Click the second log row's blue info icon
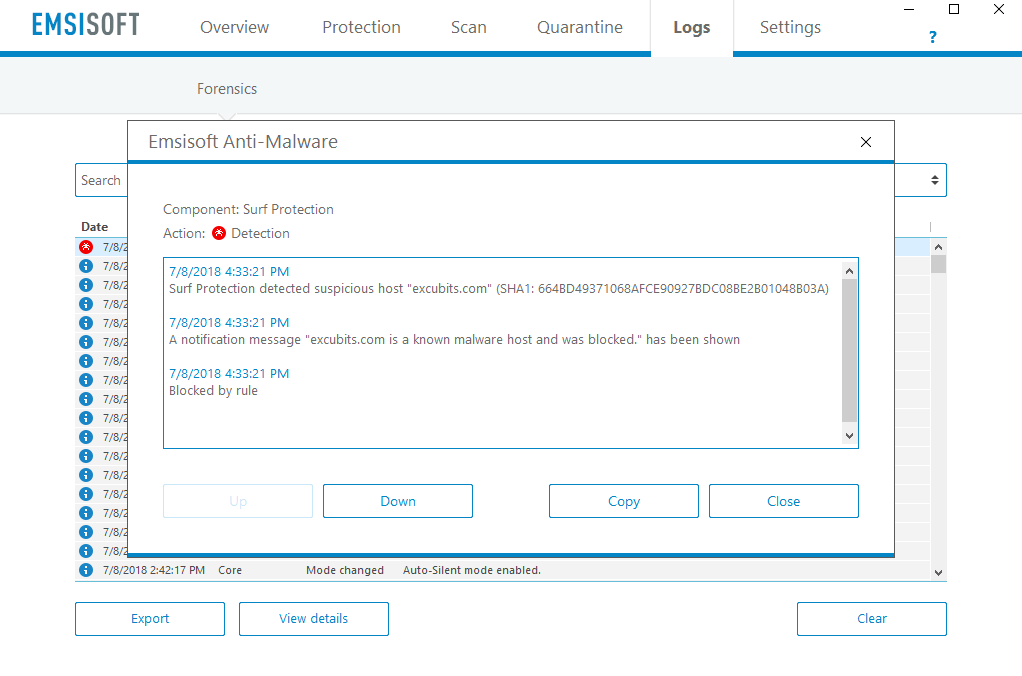Screen dimensions: 1022x676 coord(86,266)
